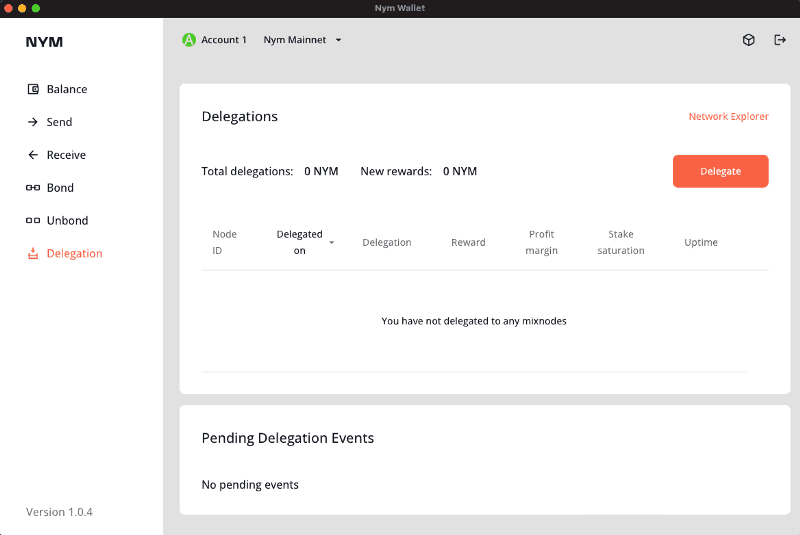Click the Node ID column header
The image size is (800, 535).
click(x=224, y=242)
